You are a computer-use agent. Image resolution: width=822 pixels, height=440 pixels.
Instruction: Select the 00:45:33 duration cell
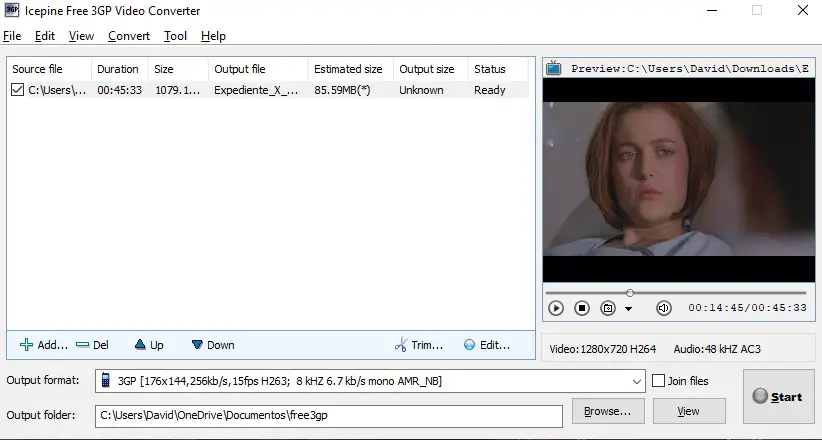click(x=120, y=90)
